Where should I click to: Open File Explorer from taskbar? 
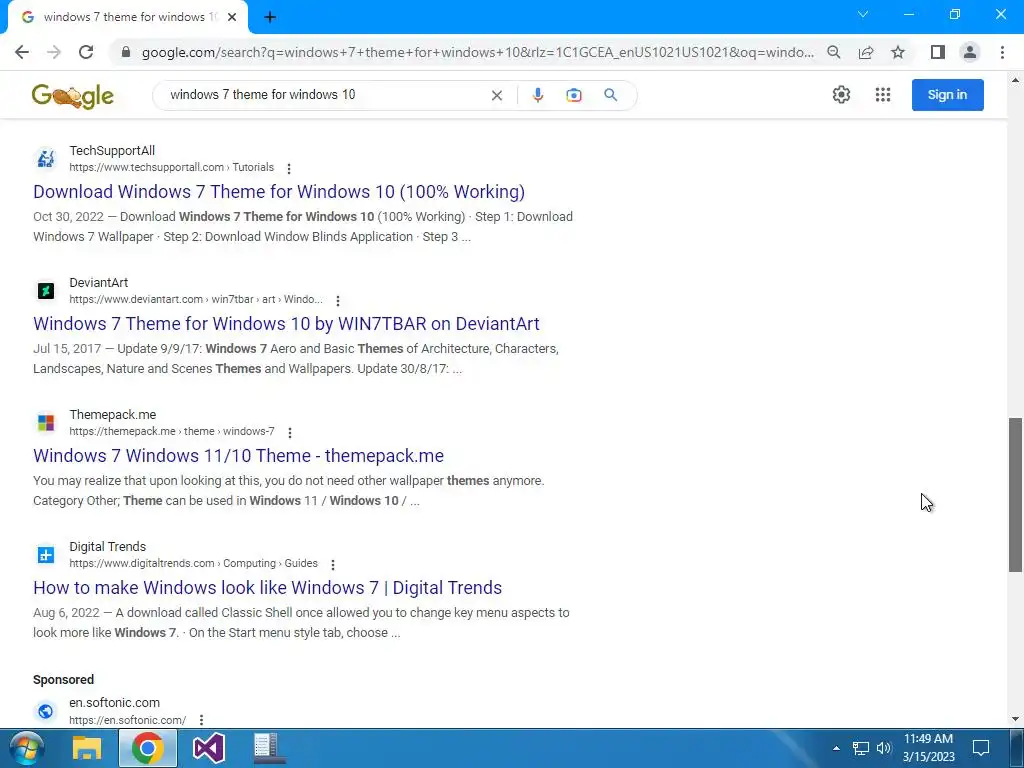87,748
